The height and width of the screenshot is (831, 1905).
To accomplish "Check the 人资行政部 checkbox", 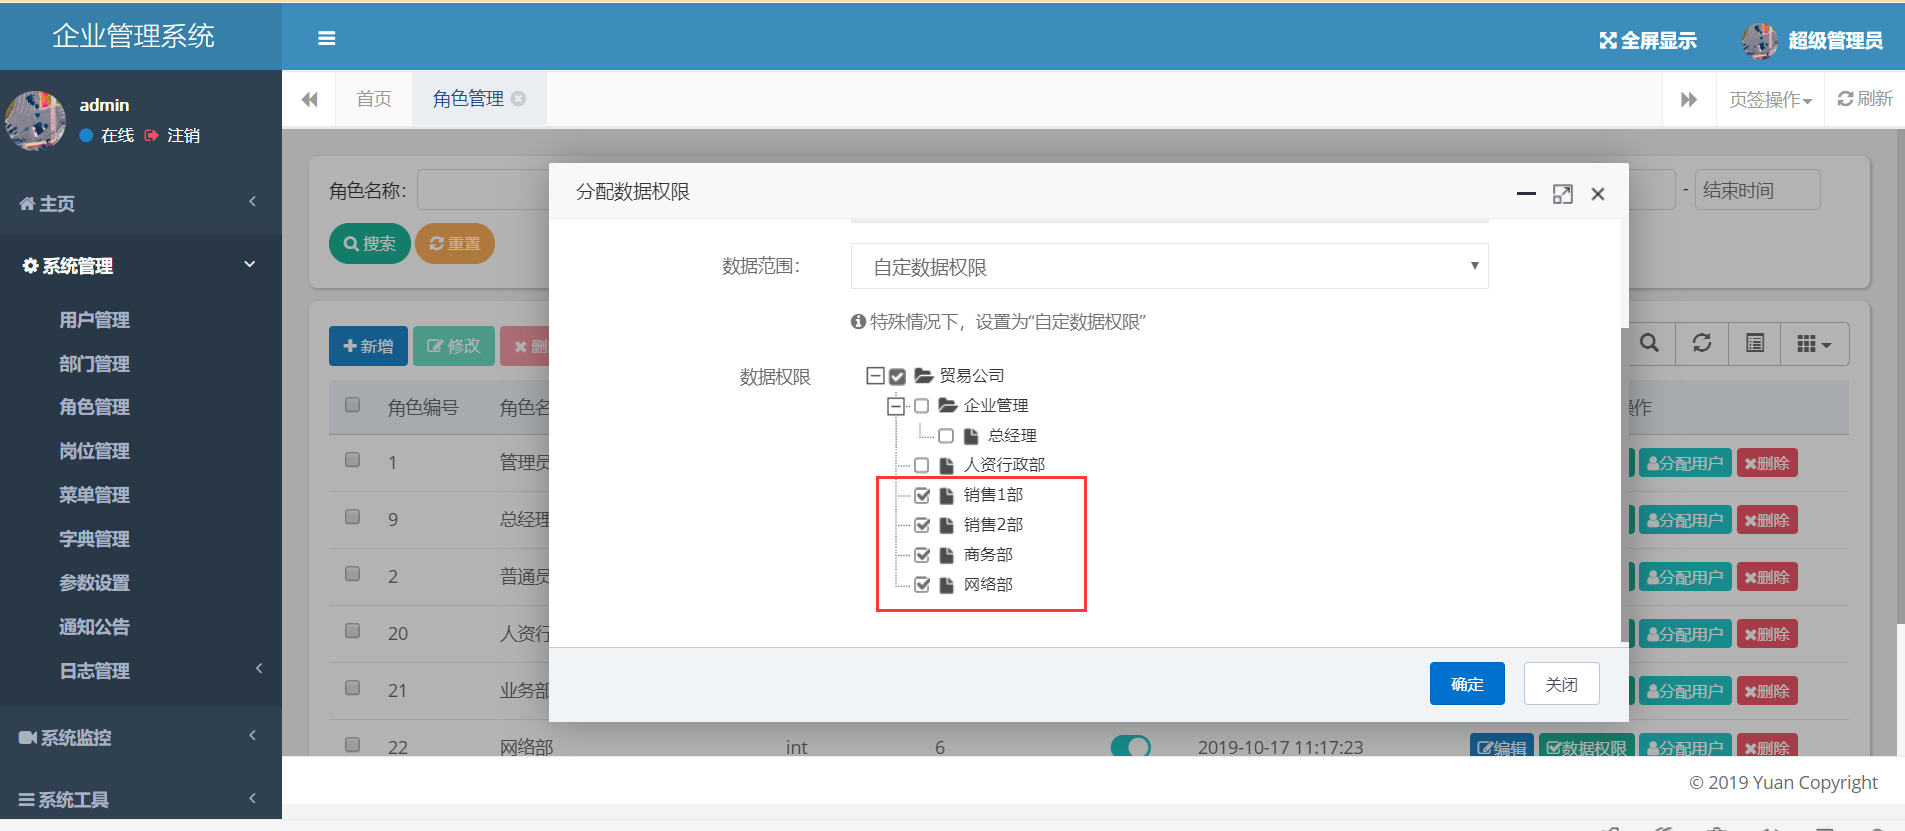I will (x=922, y=465).
